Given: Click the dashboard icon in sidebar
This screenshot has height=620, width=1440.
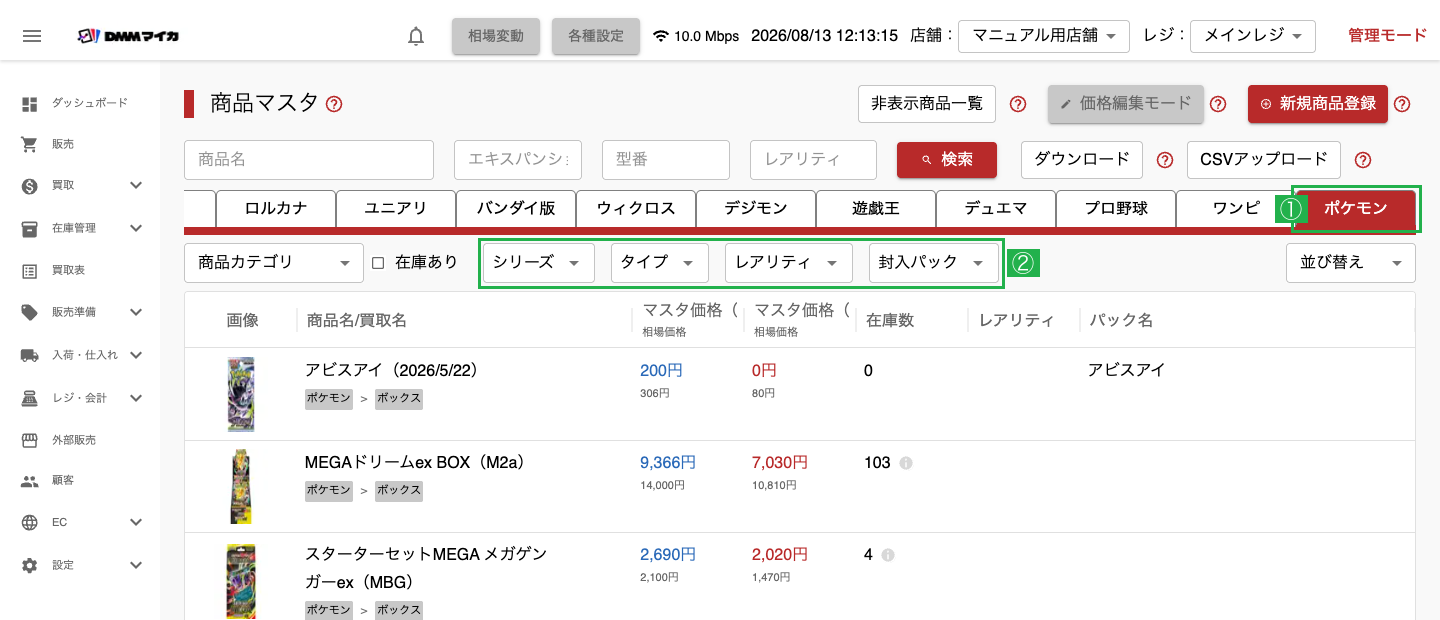Looking at the screenshot, I should click(30, 103).
